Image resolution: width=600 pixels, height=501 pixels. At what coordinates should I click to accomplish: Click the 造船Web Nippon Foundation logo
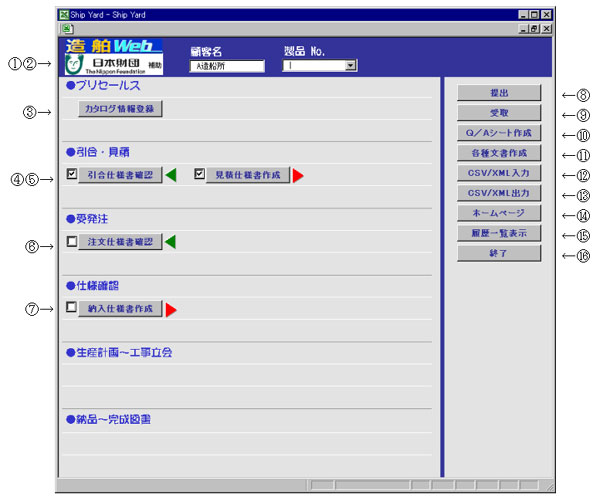[x=114, y=56]
